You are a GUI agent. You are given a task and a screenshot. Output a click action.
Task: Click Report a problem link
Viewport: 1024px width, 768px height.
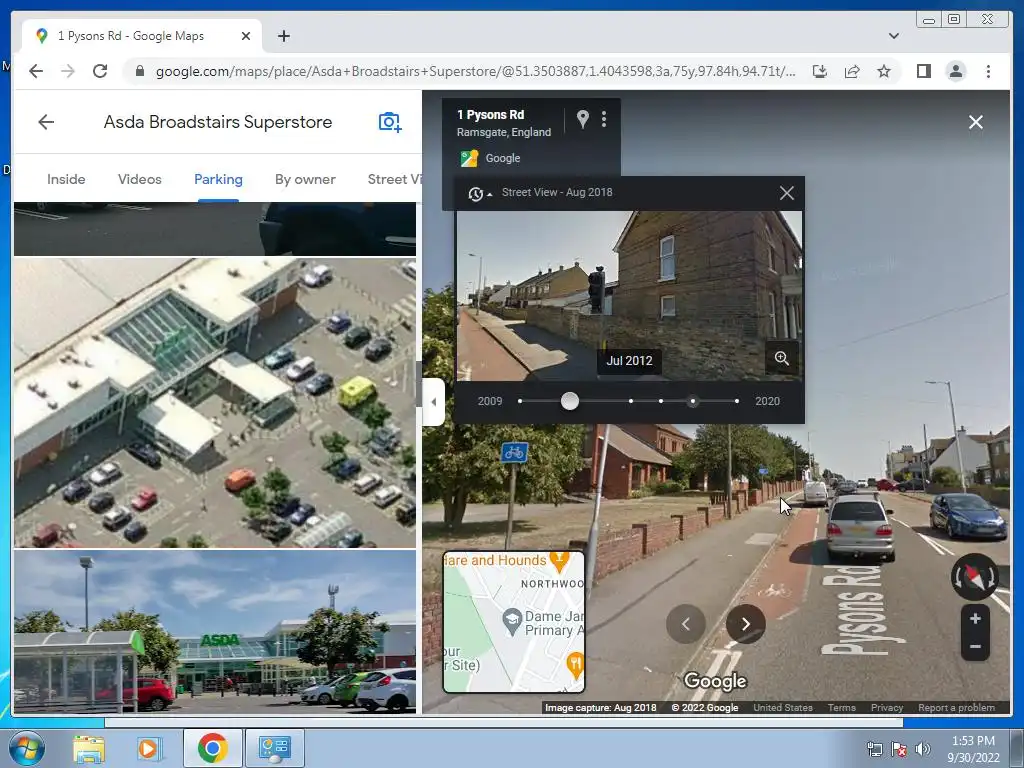click(957, 707)
